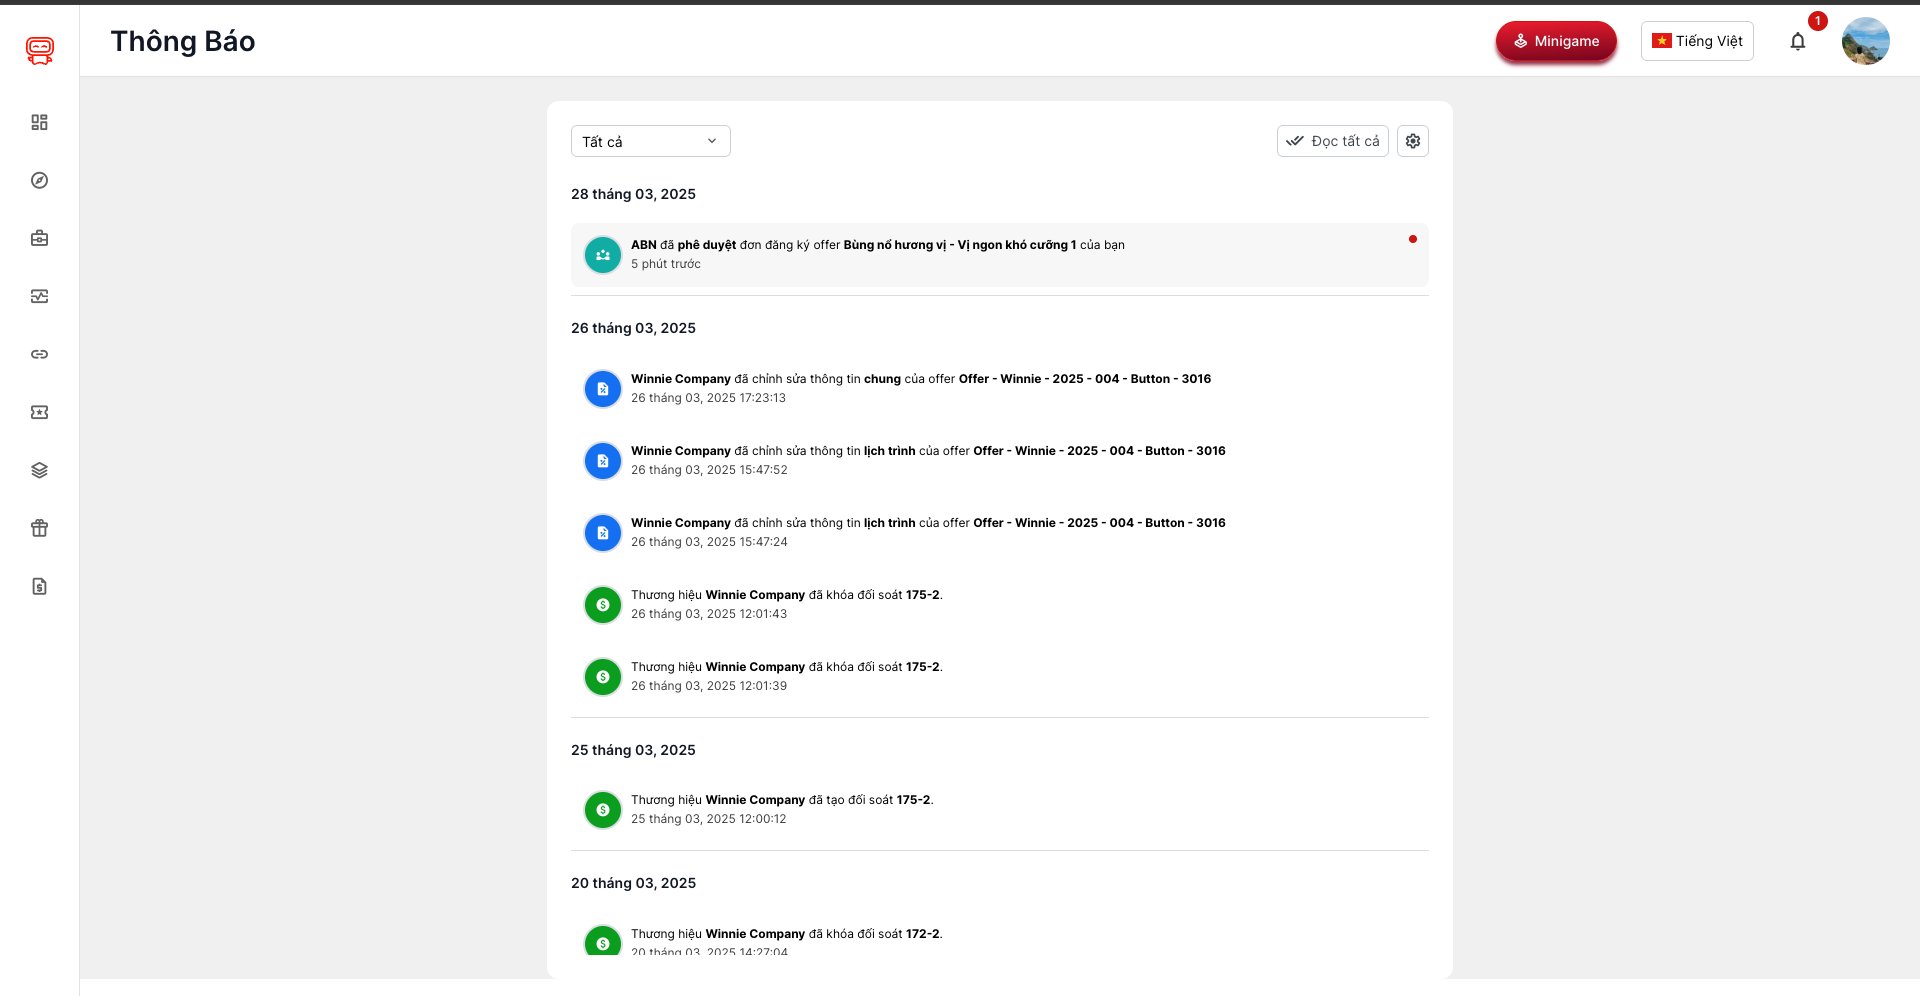Open notification settings gear icon

1412,141
